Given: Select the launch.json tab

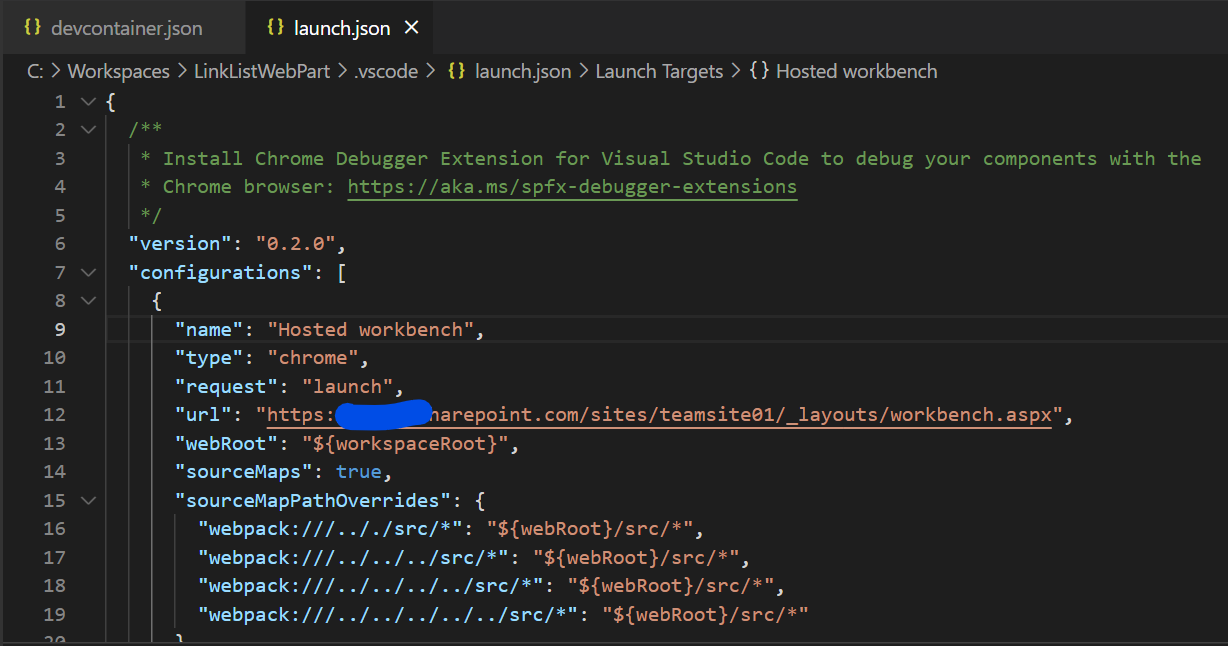Looking at the screenshot, I should [x=340, y=28].
